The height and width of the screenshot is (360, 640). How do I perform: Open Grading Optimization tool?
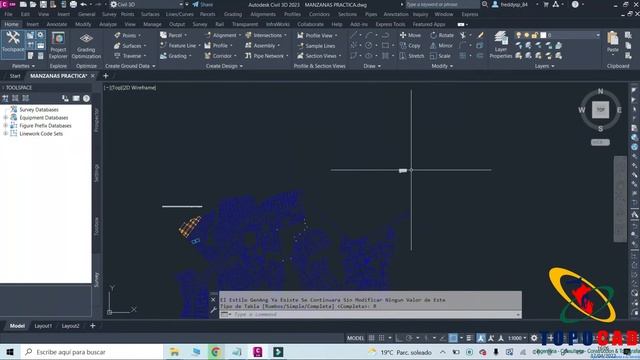pos(86,45)
